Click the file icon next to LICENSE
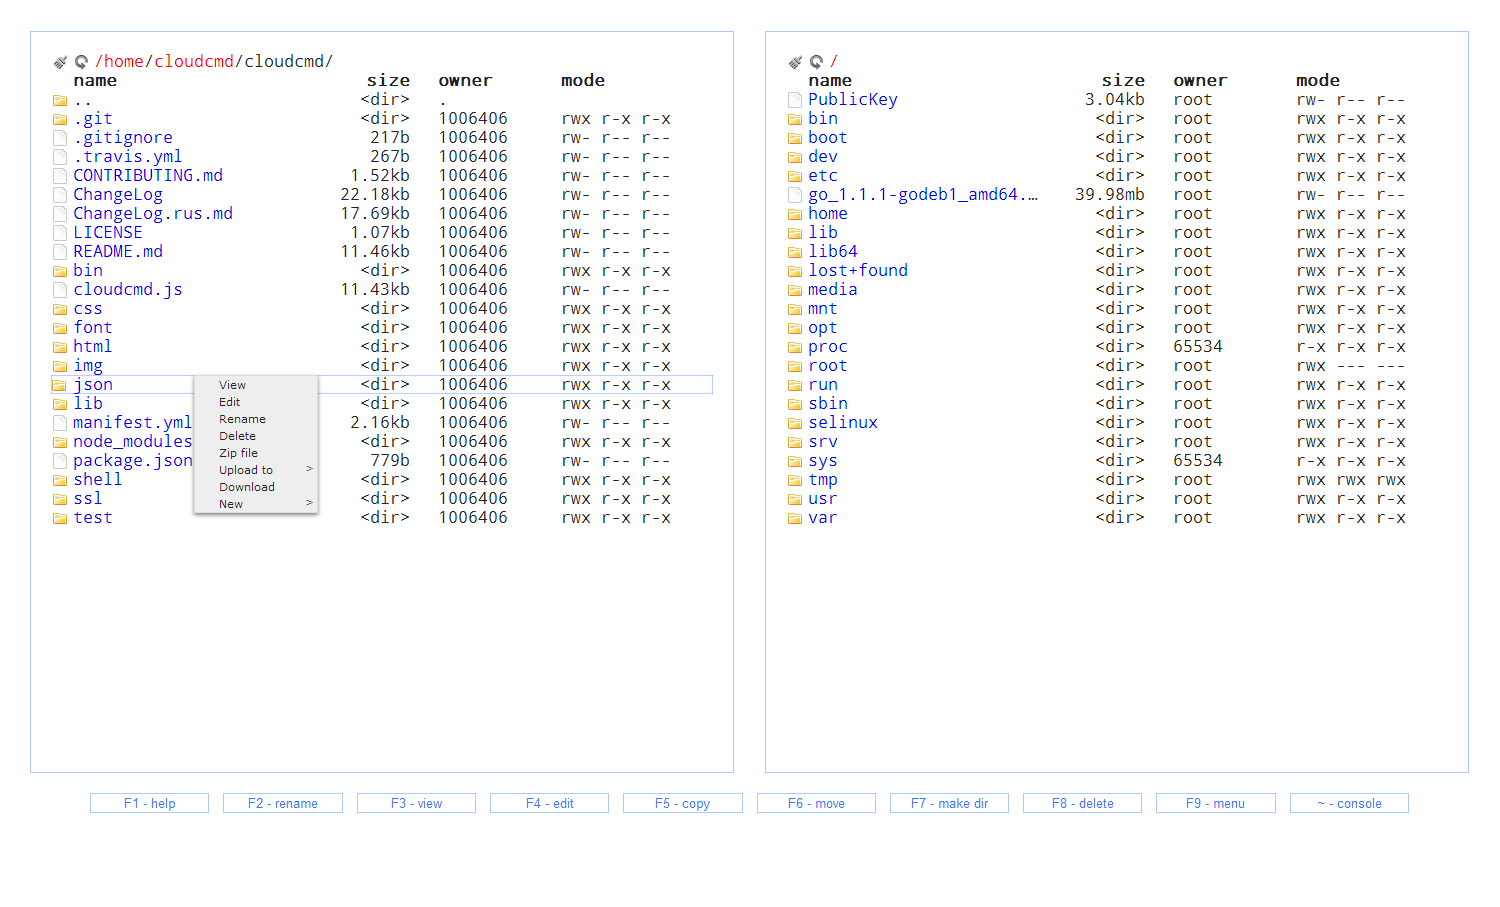 (x=60, y=233)
